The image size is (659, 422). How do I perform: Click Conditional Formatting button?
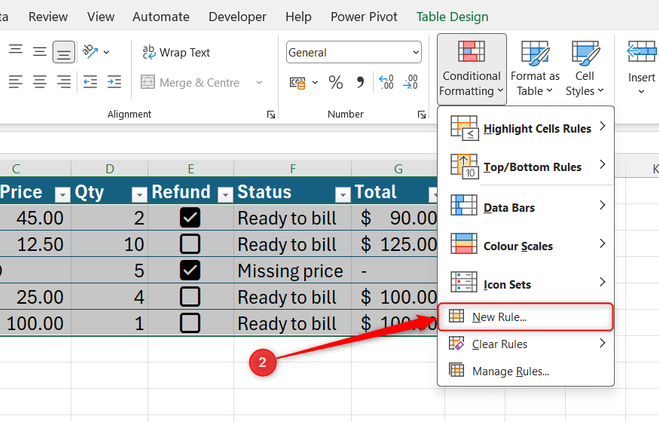pyautogui.click(x=472, y=69)
